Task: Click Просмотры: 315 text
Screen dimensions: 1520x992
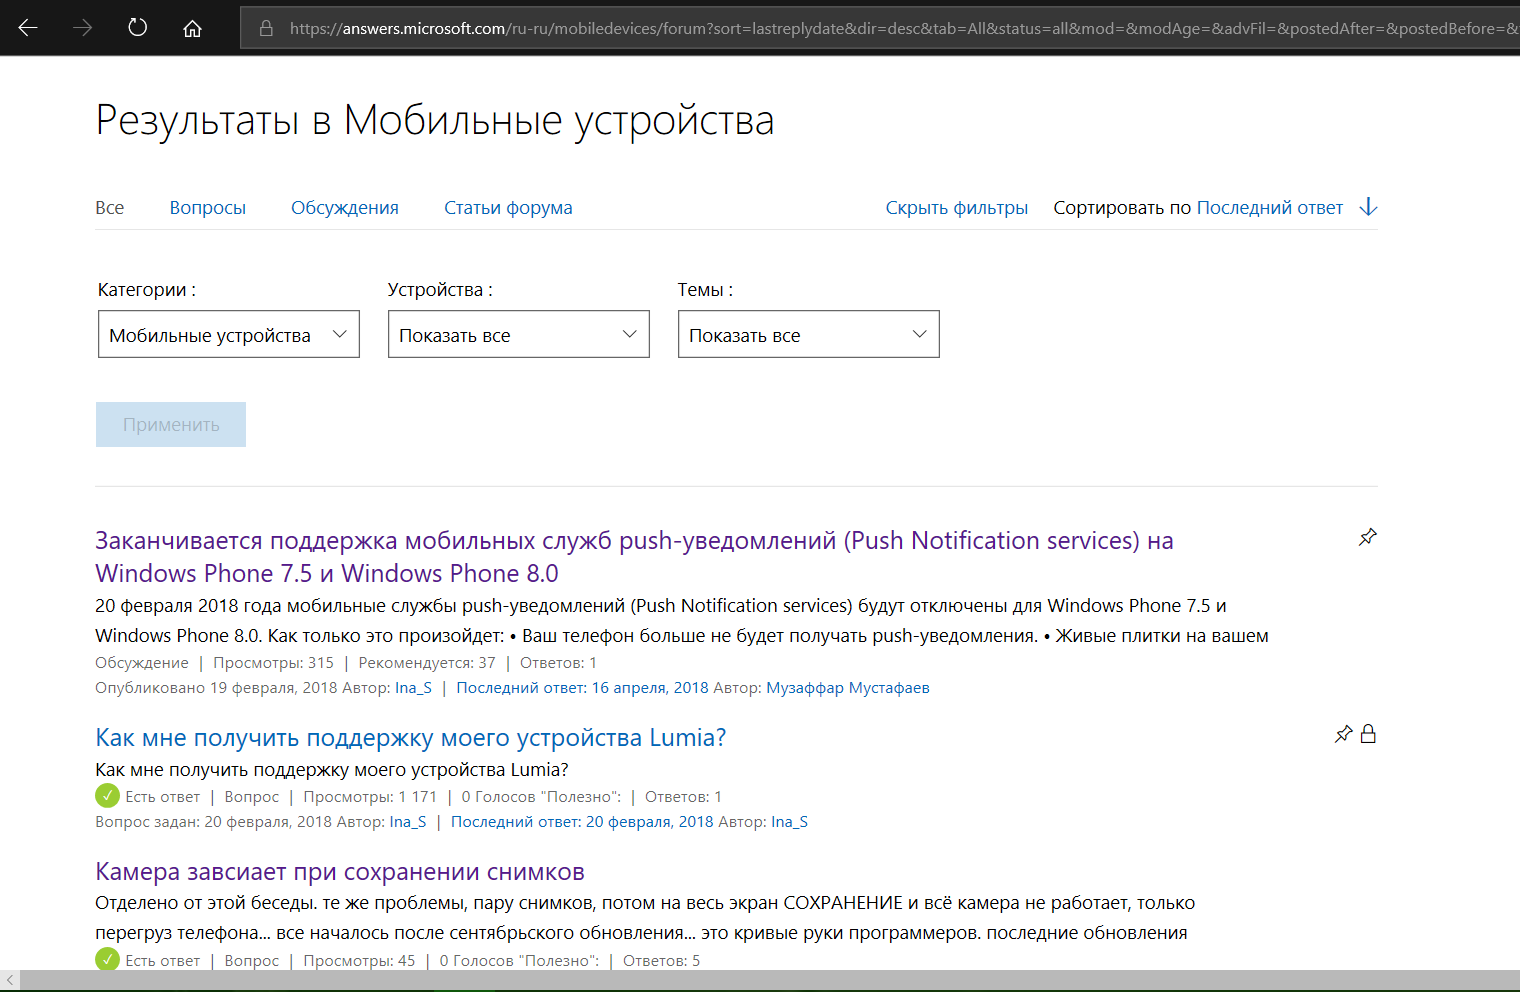Action: (273, 663)
